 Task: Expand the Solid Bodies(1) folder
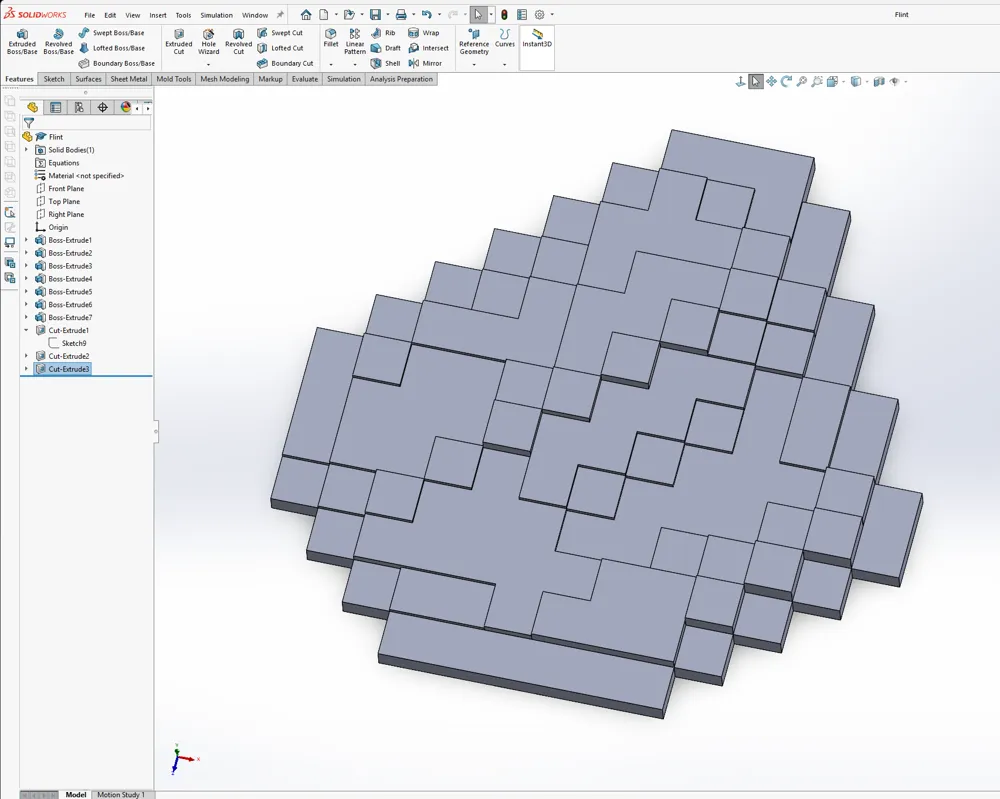pyautogui.click(x=26, y=150)
